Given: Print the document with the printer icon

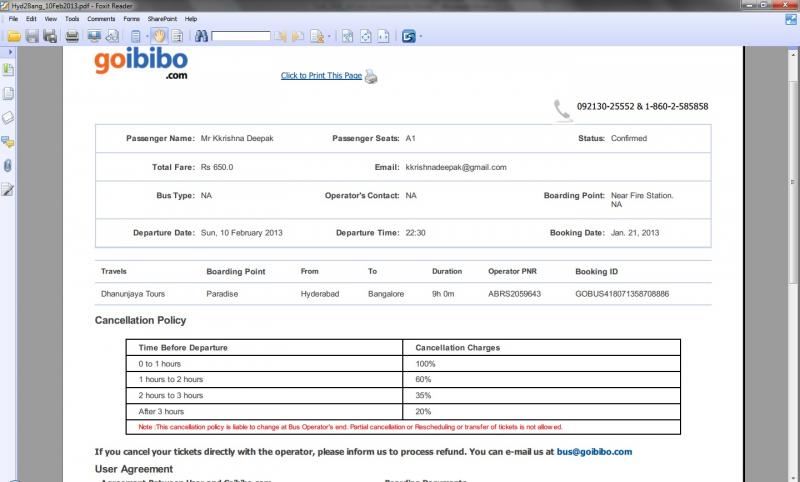Looking at the screenshot, I should 72,36.
